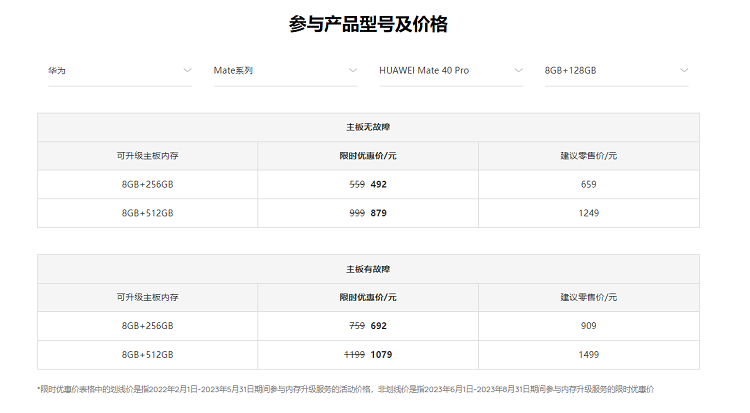
Task: Click 限时优惠价/元 column header in 主板有故障 table
Action: coord(368,298)
